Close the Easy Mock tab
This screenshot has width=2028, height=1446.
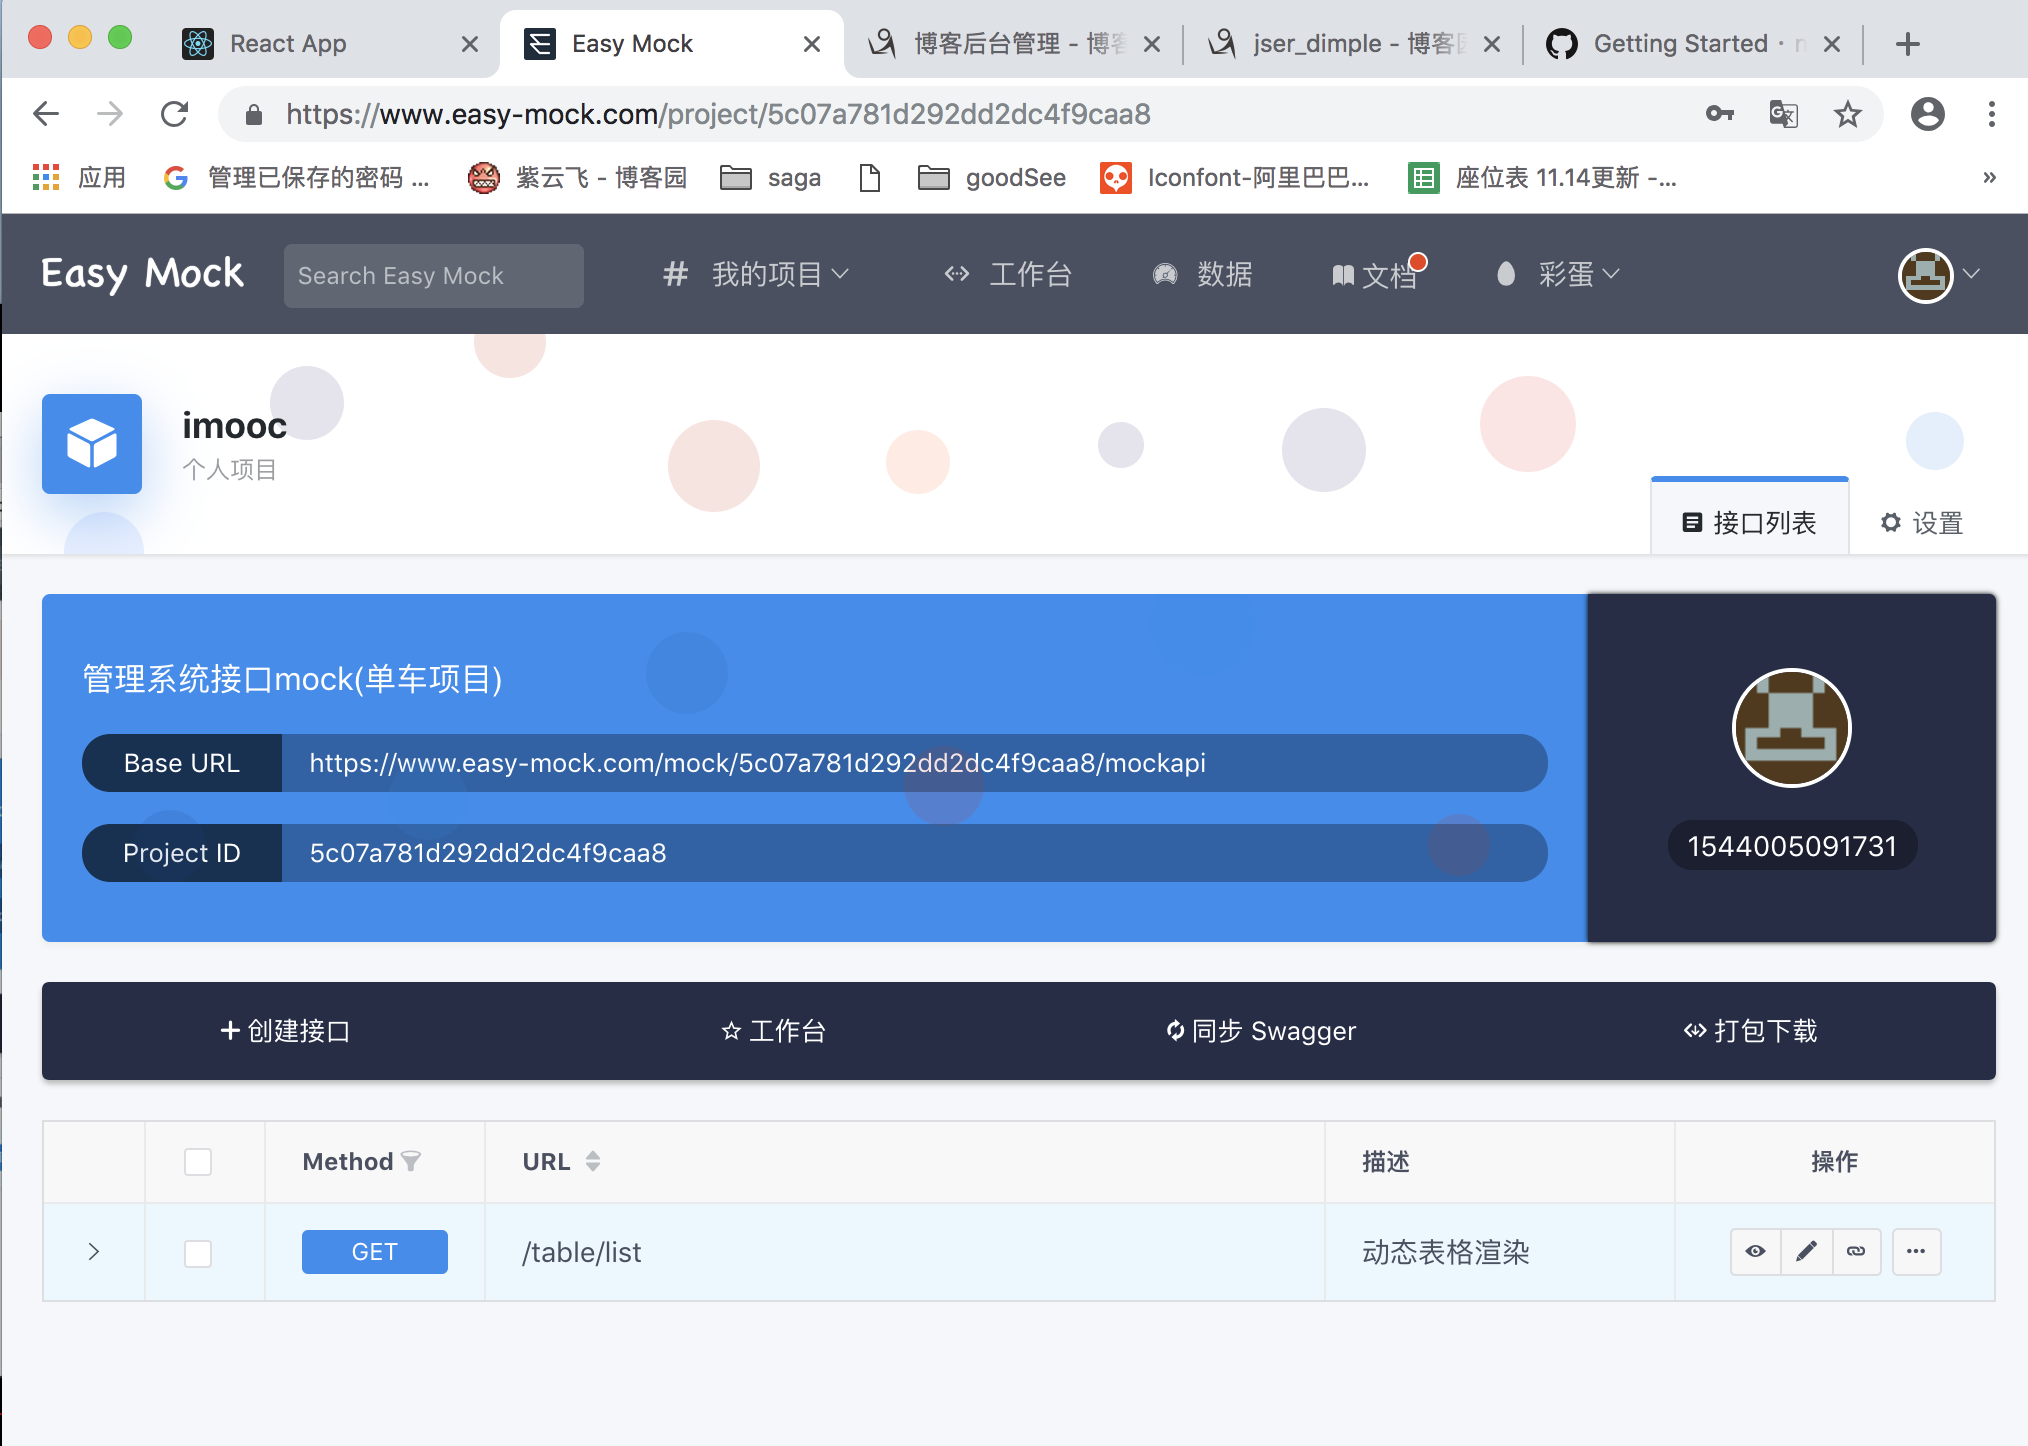click(812, 44)
